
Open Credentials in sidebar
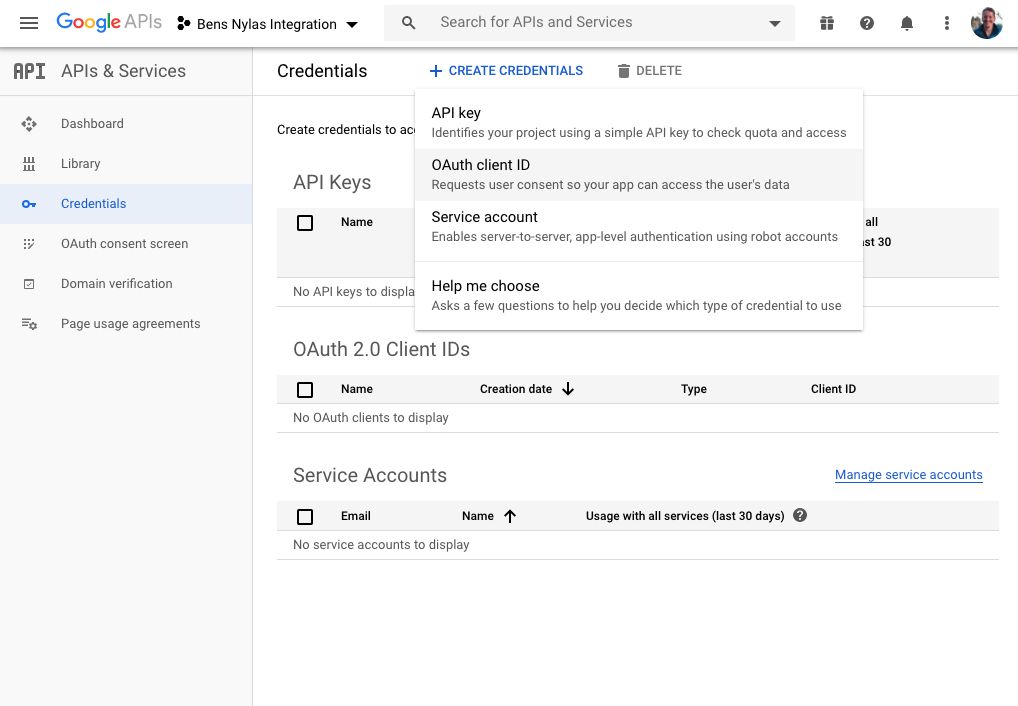tap(126, 204)
